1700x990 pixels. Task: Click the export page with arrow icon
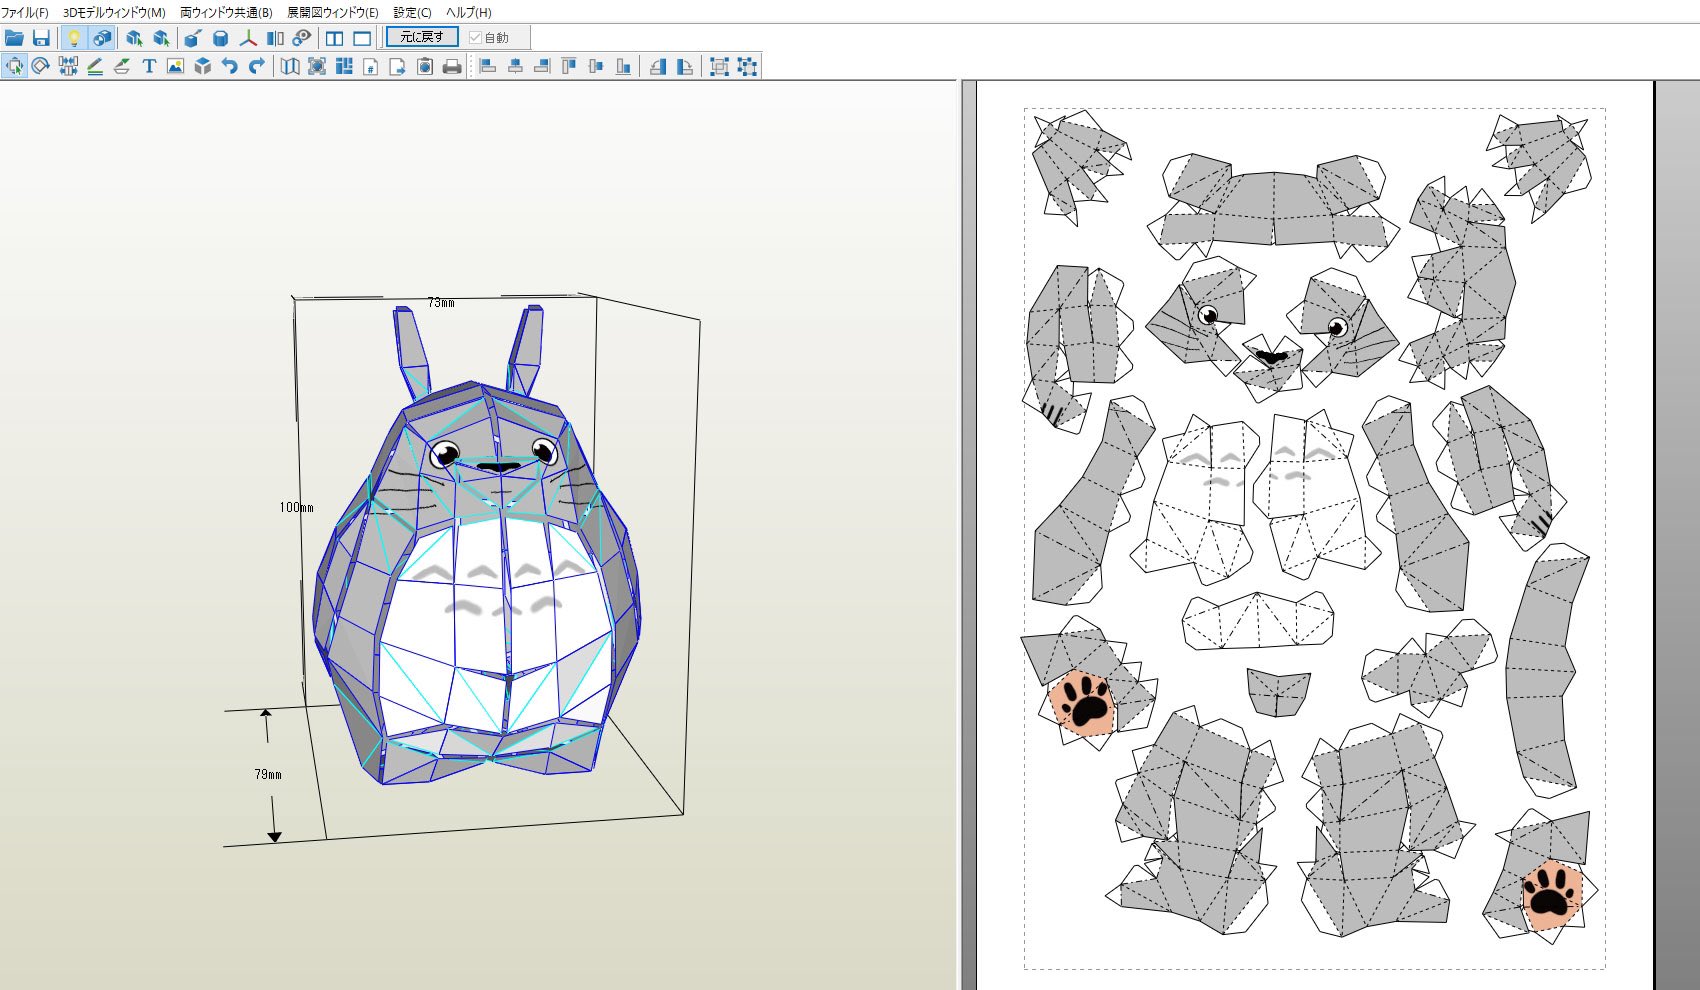[x=398, y=66]
